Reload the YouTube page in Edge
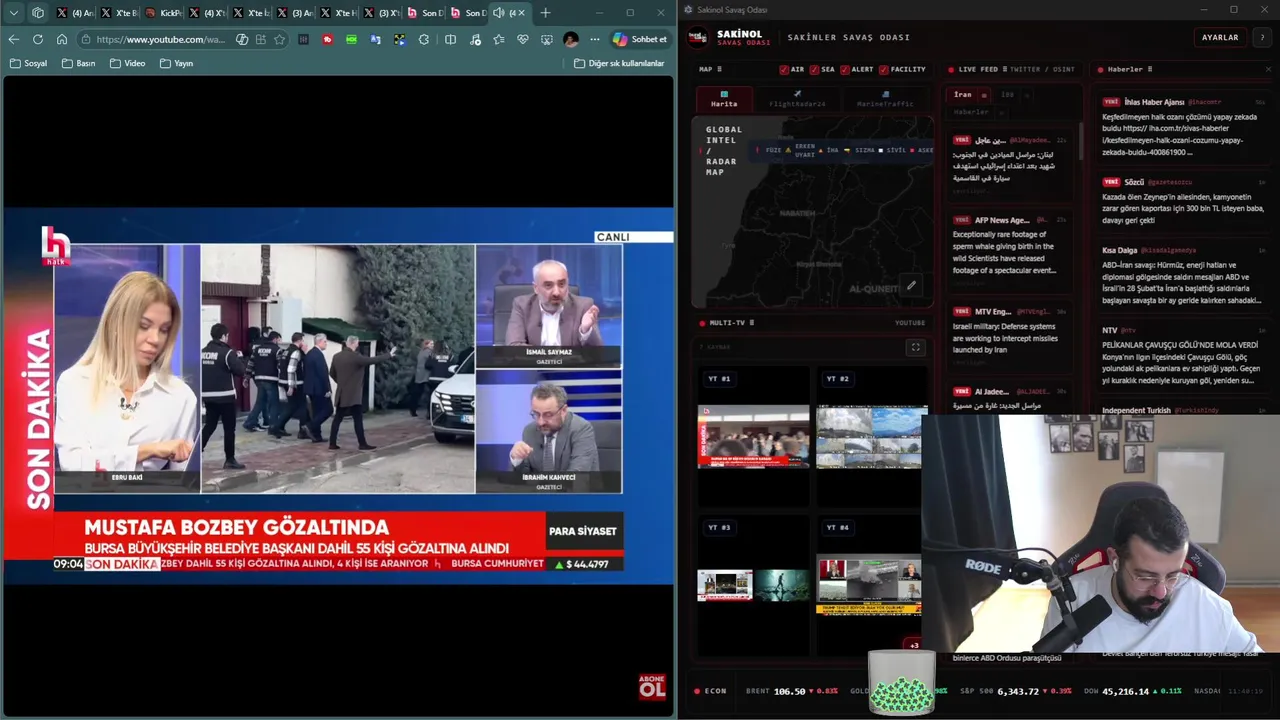 tap(37, 39)
